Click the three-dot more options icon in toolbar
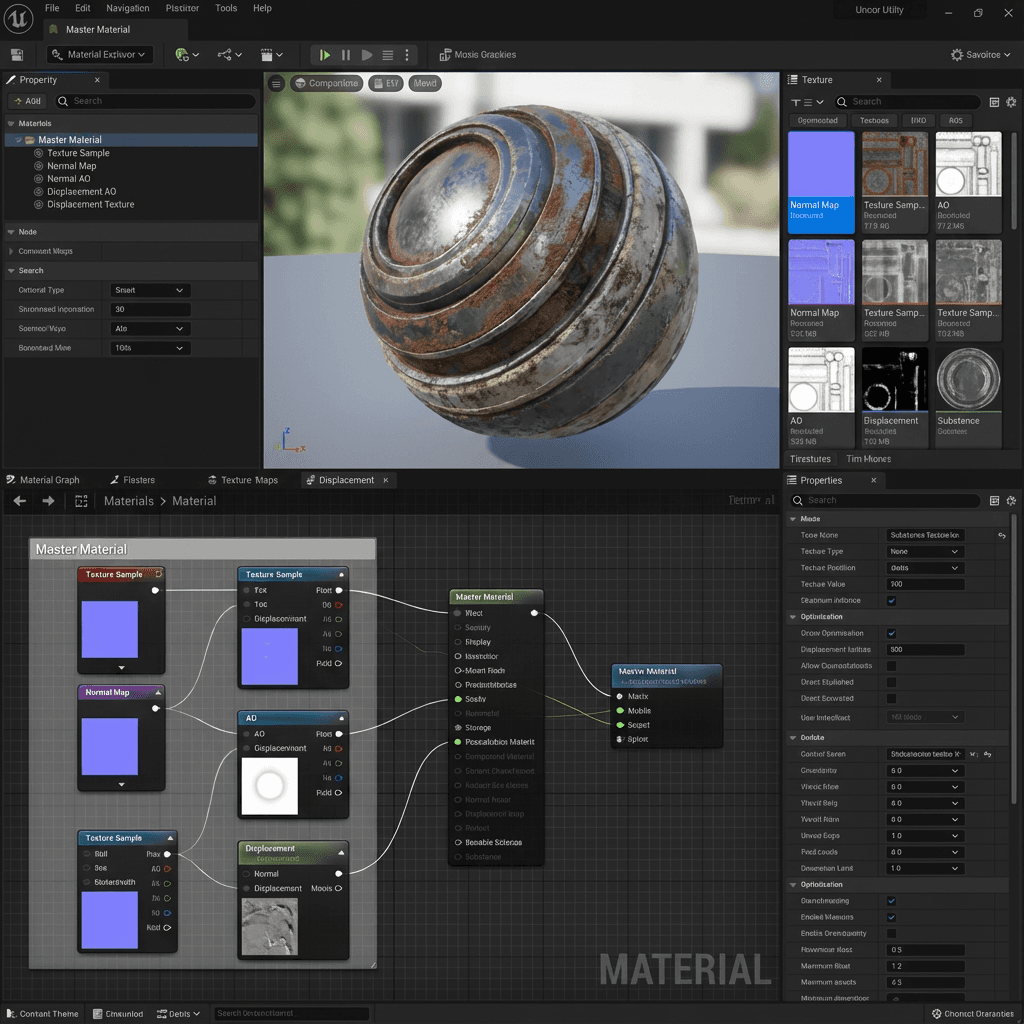Viewport: 1024px width, 1024px height. click(407, 55)
